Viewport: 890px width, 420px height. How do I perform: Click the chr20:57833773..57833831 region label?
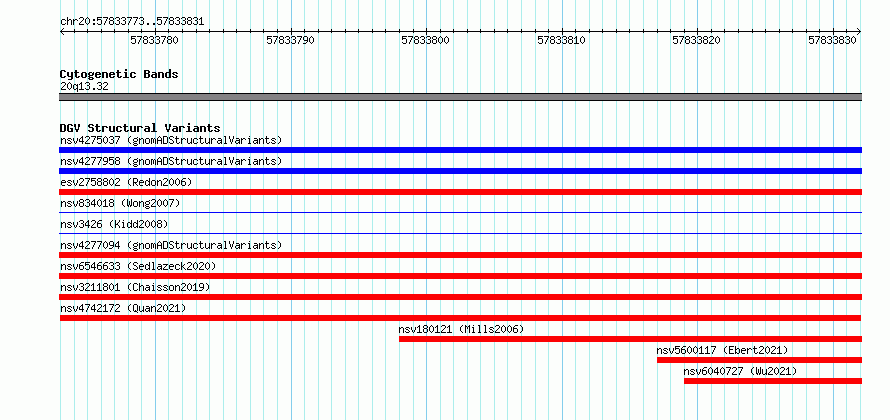pyautogui.click(x=132, y=22)
